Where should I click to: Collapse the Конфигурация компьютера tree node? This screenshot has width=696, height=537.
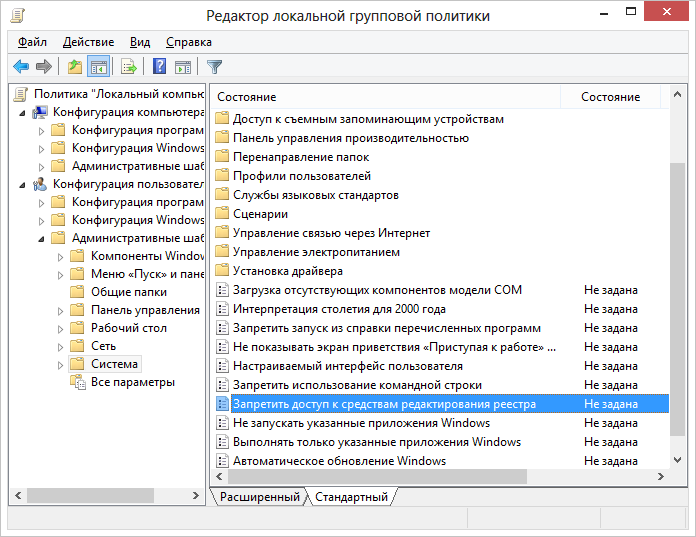22,112
